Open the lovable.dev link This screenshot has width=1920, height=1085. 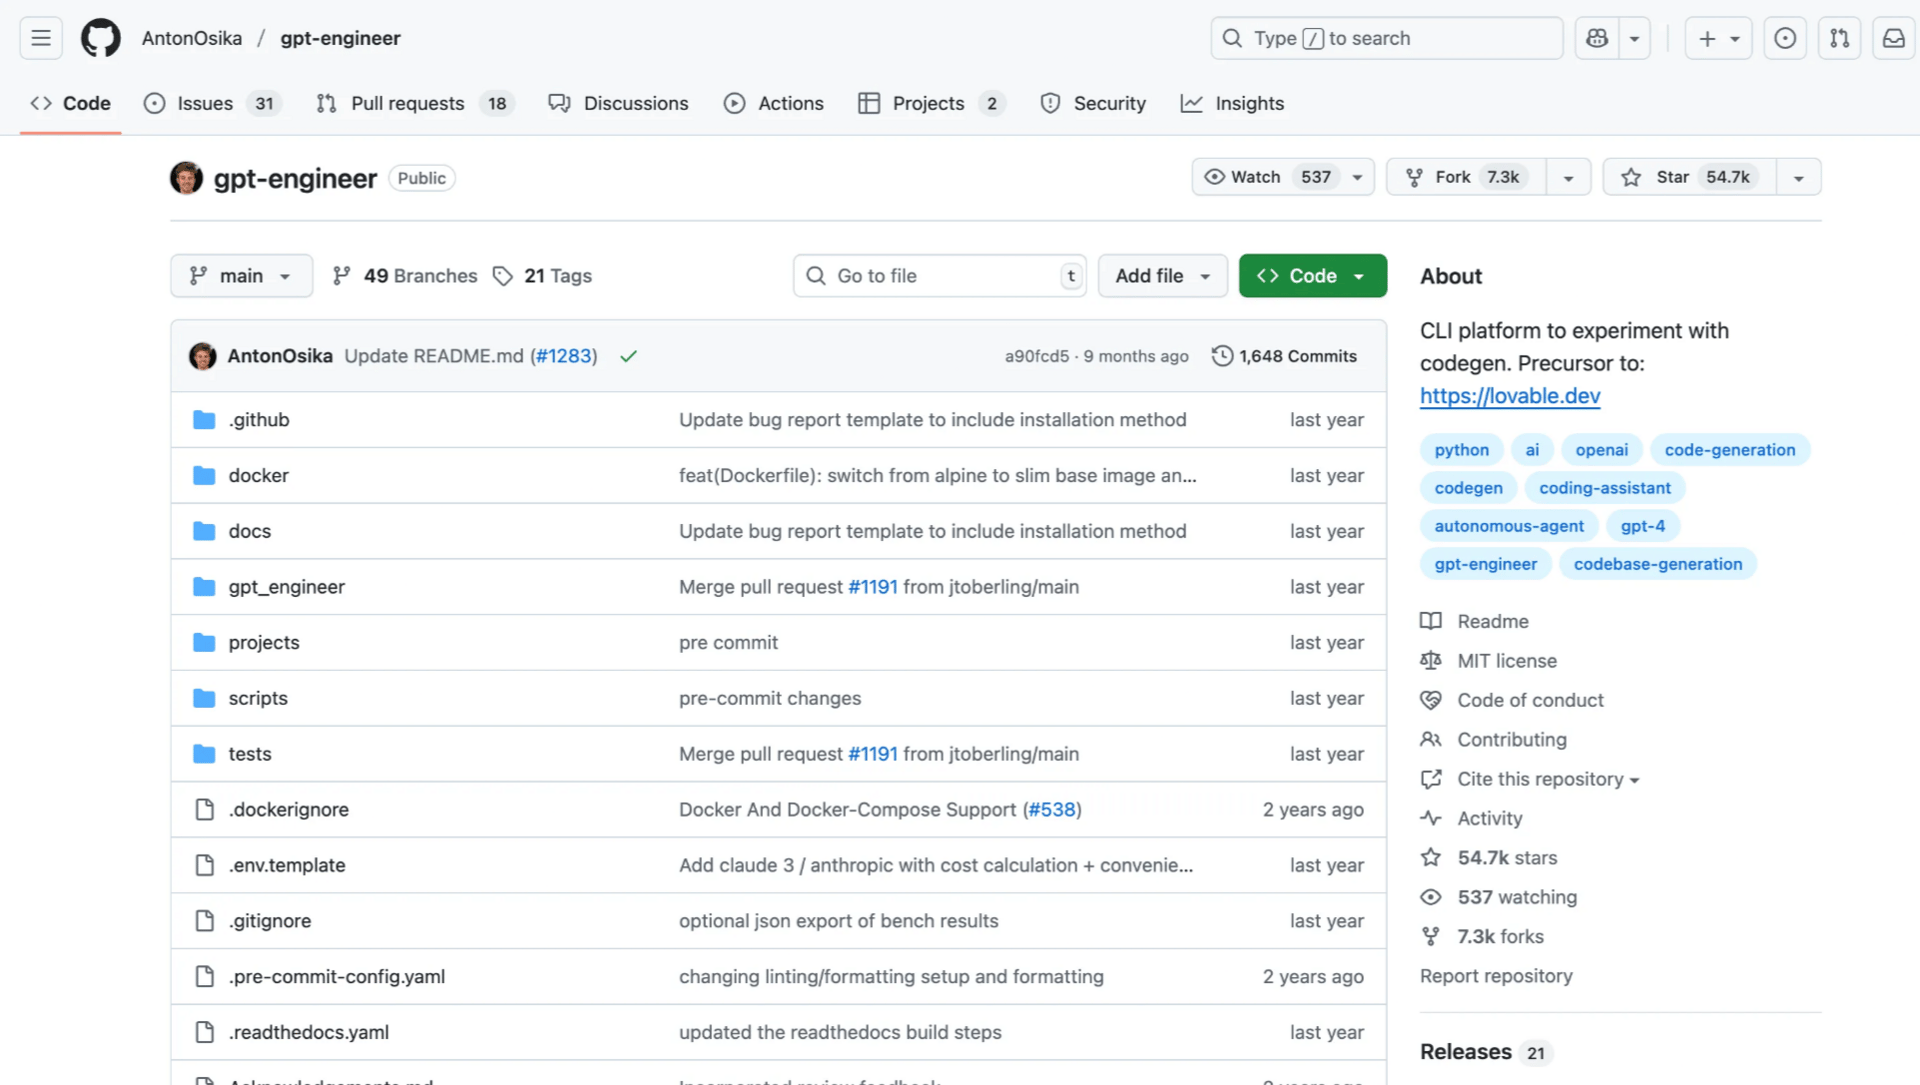coord(1509,396)
